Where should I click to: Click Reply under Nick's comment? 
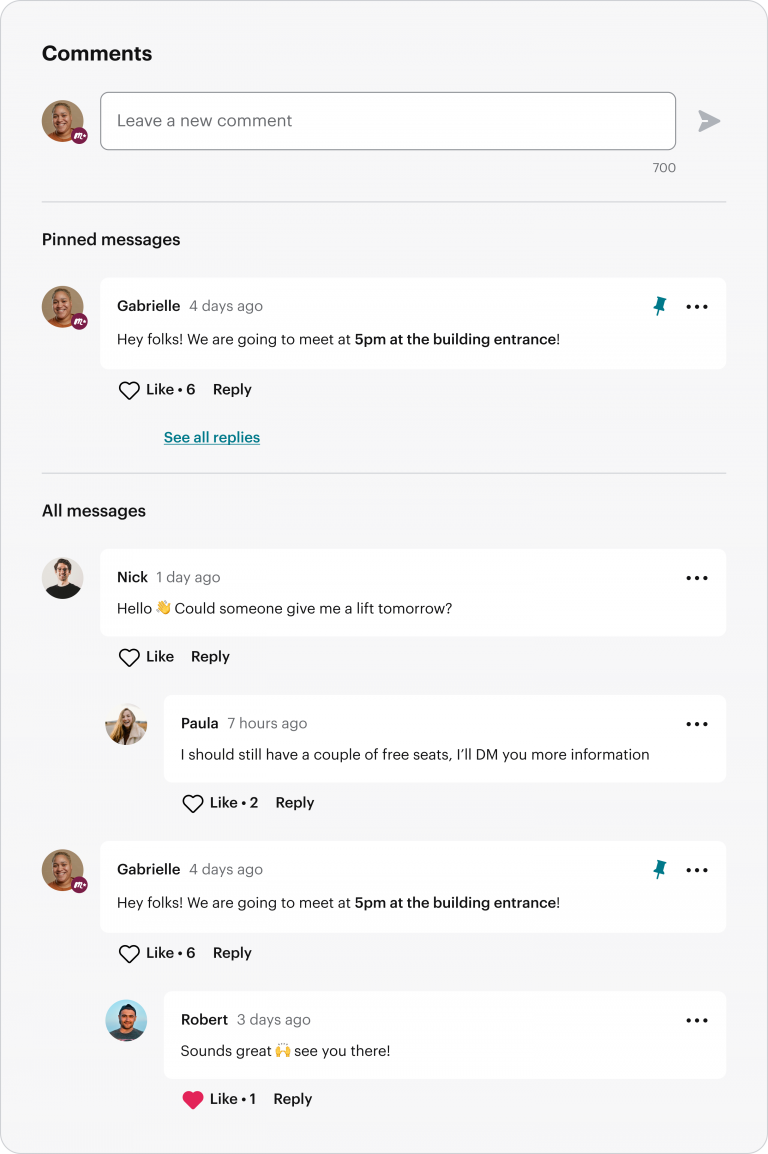[x=210, y=657]
